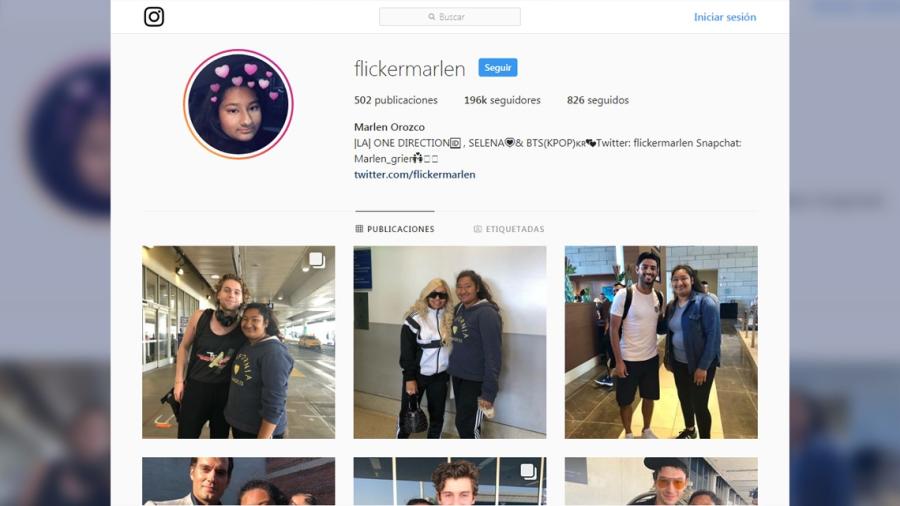Open bottom-left post with man in suit
The image size is (900, 506).
click(x=239, y=481)
